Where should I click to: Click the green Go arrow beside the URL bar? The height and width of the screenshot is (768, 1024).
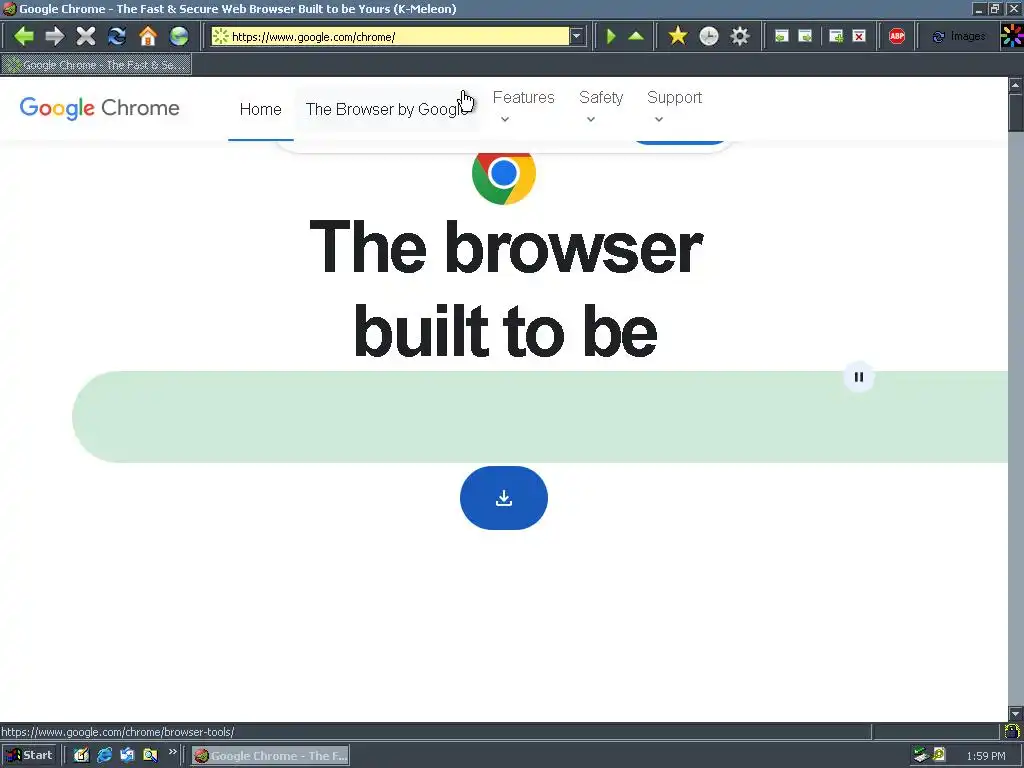click(x=611, y=36)
